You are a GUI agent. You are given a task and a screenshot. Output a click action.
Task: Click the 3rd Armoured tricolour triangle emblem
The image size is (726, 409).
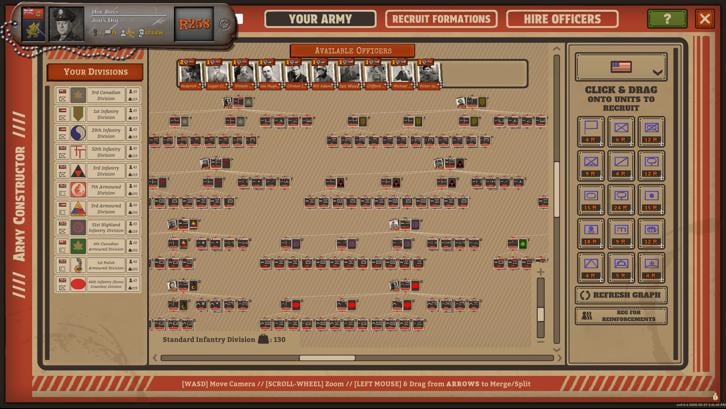pos(78,208)
